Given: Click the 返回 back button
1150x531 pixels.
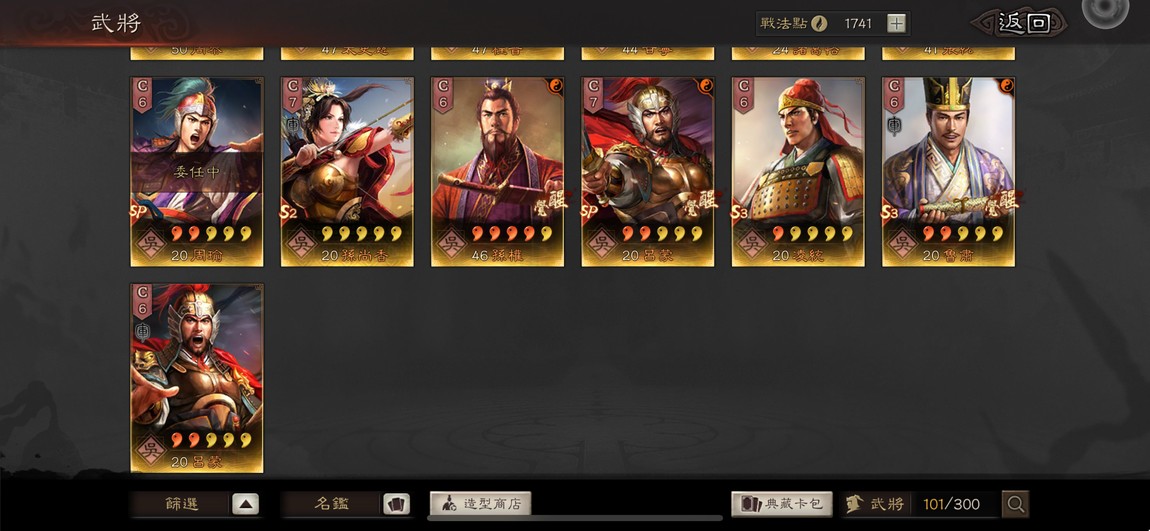Looking at the screenshot, I should (1023, 23).
